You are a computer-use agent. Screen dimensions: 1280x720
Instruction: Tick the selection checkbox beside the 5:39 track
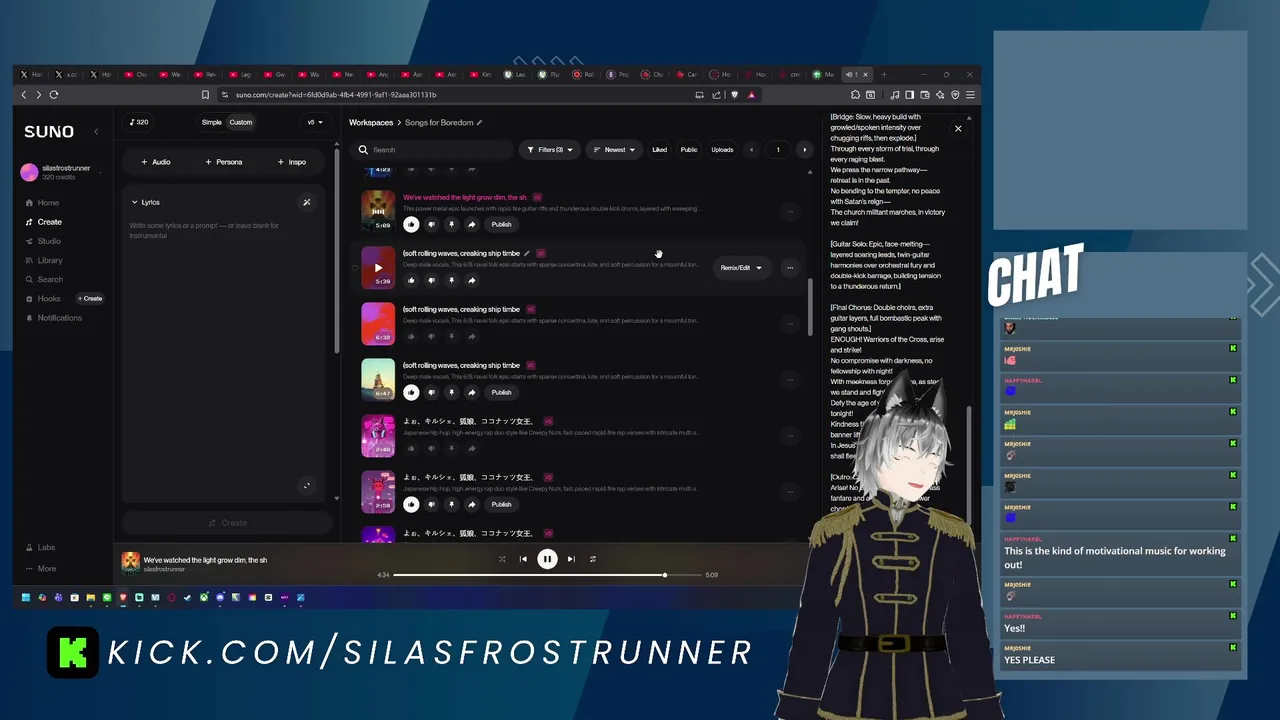(354, 268)
